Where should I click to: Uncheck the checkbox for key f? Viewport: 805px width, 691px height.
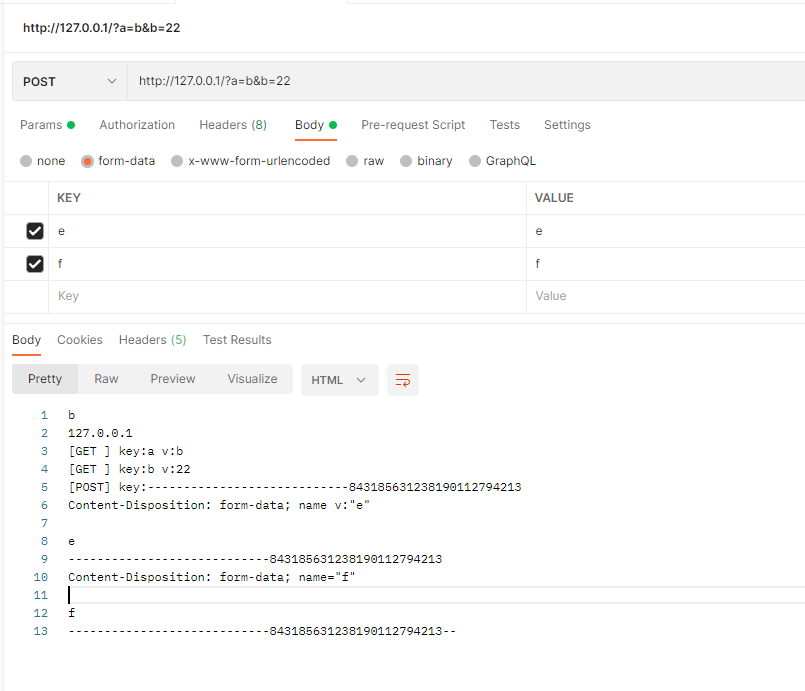click(35, 264)
